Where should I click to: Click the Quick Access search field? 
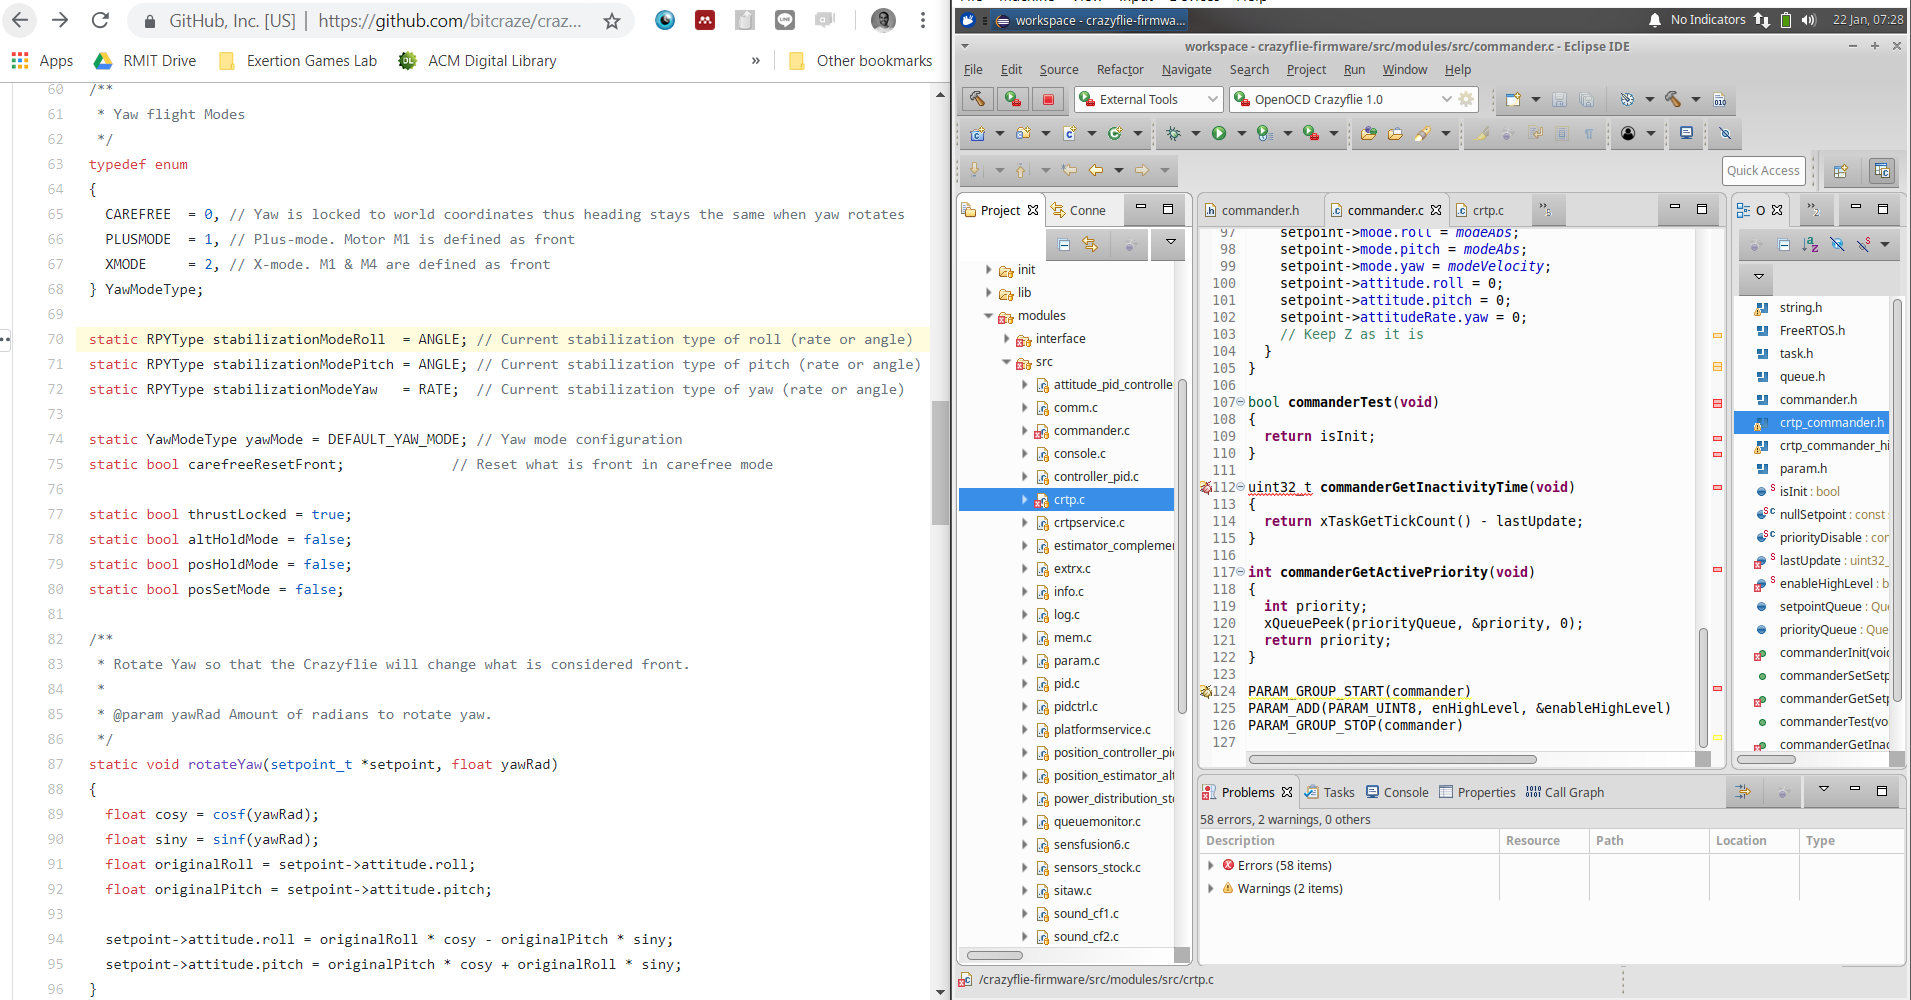1762,171
